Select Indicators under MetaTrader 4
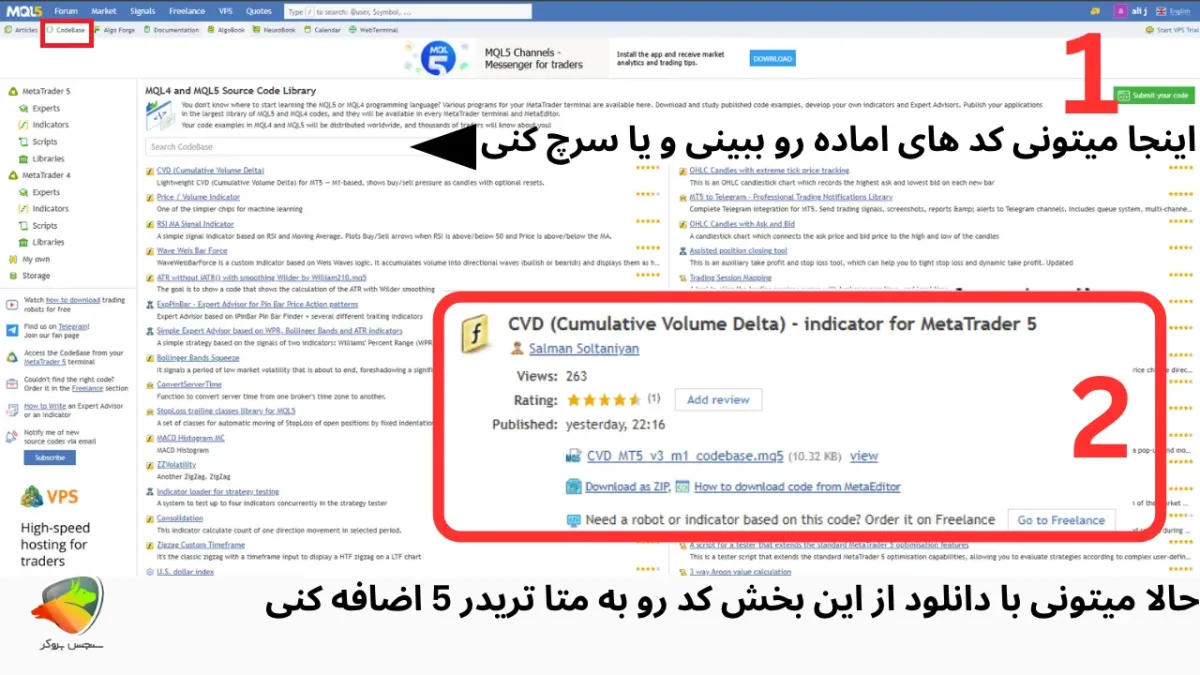 [43, 209]
